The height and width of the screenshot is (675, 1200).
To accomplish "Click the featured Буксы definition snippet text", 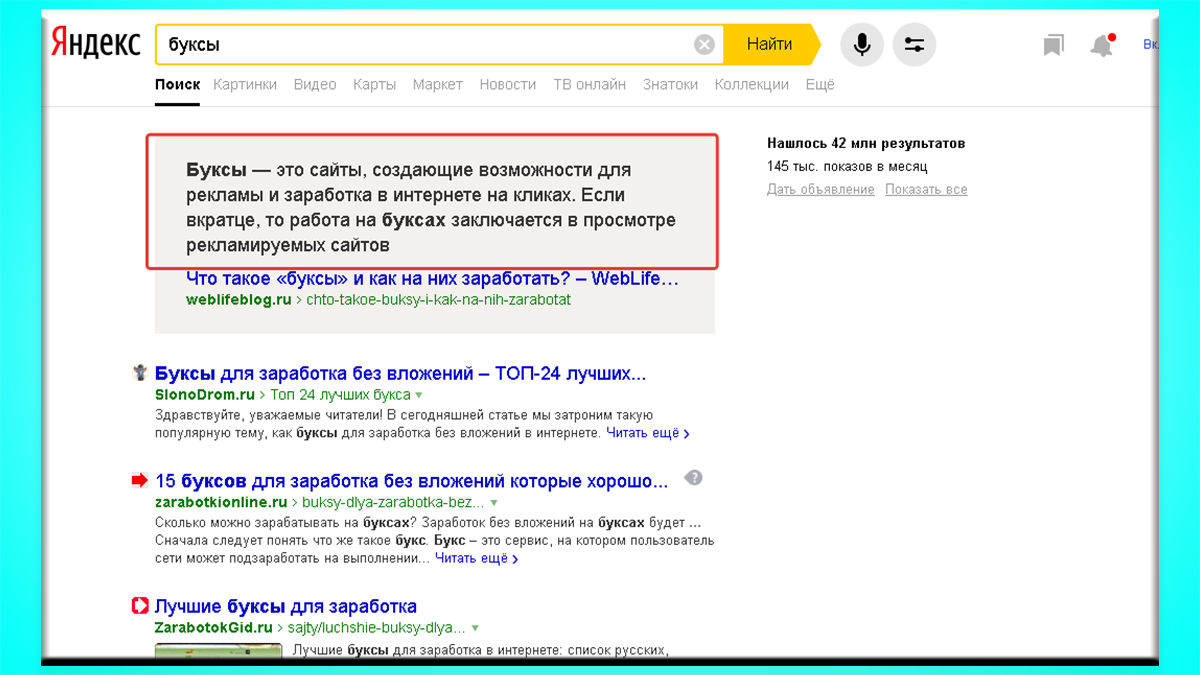I will [431, 207].
